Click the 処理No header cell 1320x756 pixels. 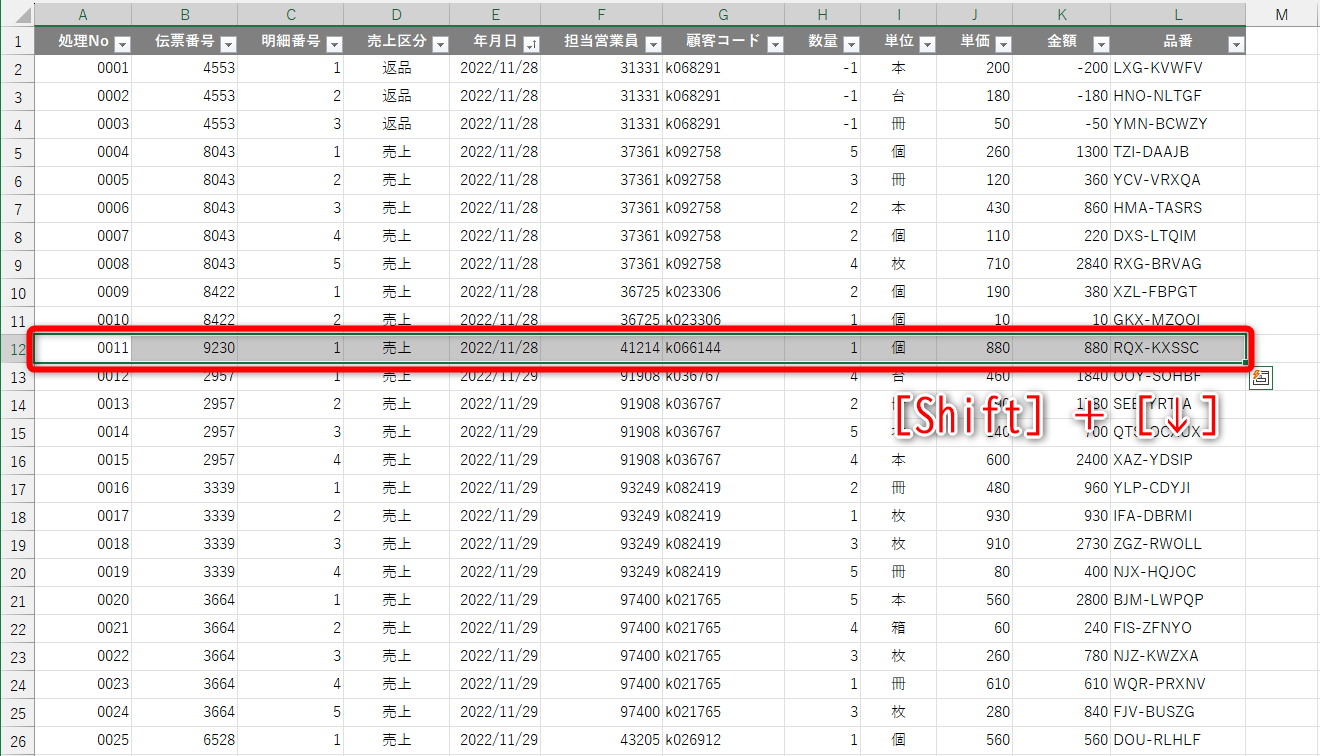(x=82, y=42)
